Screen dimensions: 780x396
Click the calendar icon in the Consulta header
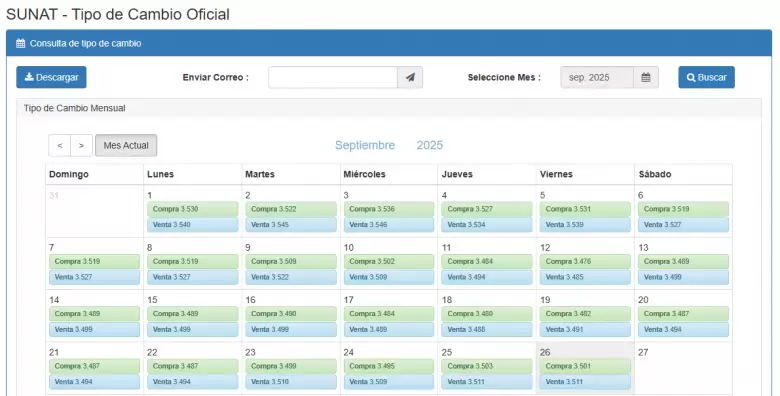pos(20,43)
